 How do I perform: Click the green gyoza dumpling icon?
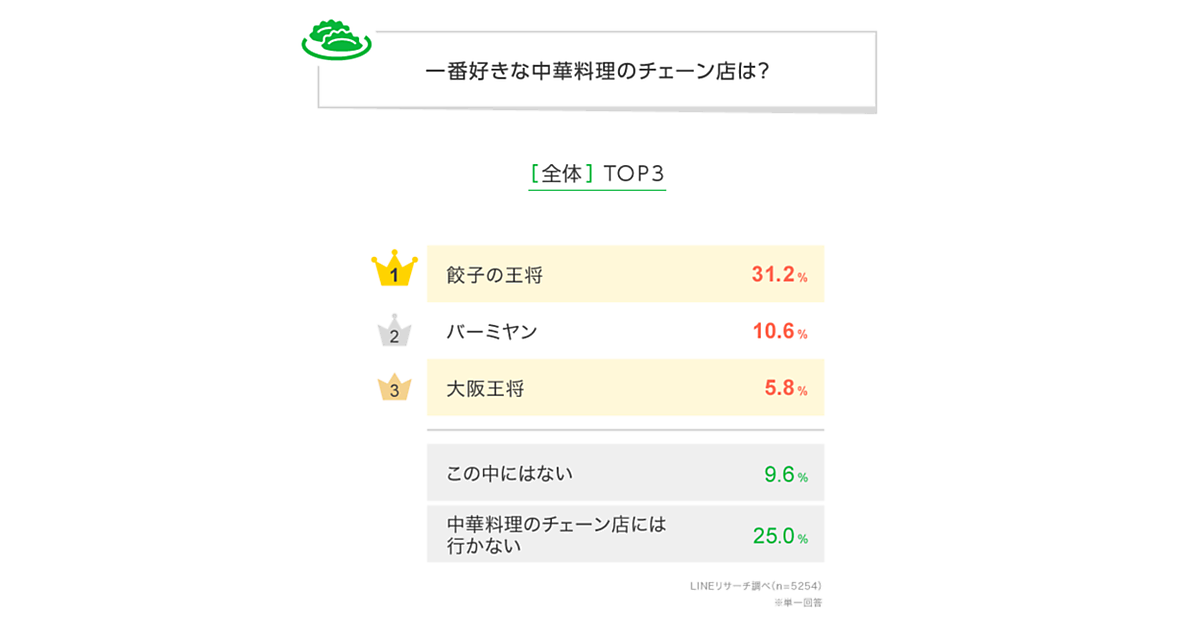(x=336, y=39)
